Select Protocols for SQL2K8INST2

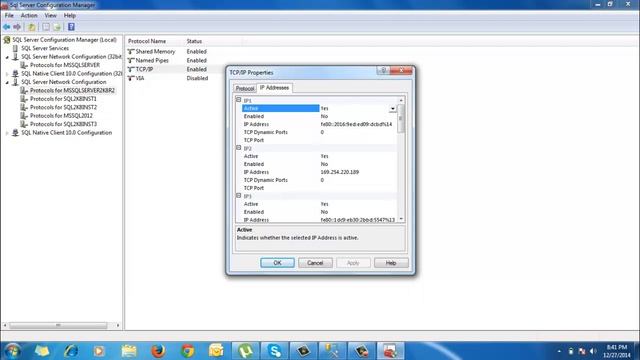63,107
